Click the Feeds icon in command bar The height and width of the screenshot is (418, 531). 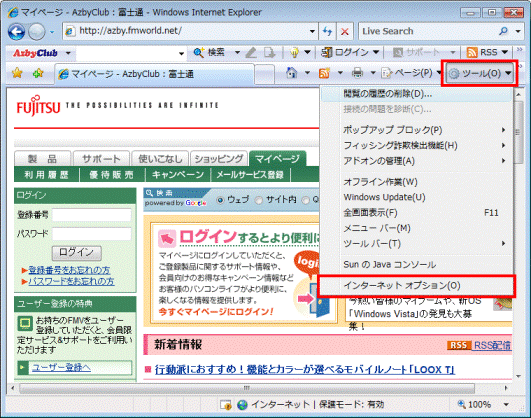[x=324, y=73]
